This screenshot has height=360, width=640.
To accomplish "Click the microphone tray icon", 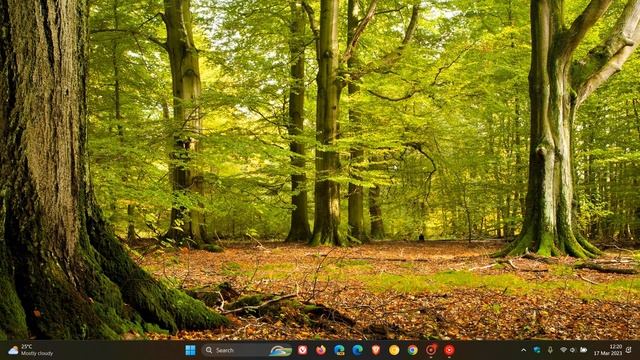I will [550, 350].
